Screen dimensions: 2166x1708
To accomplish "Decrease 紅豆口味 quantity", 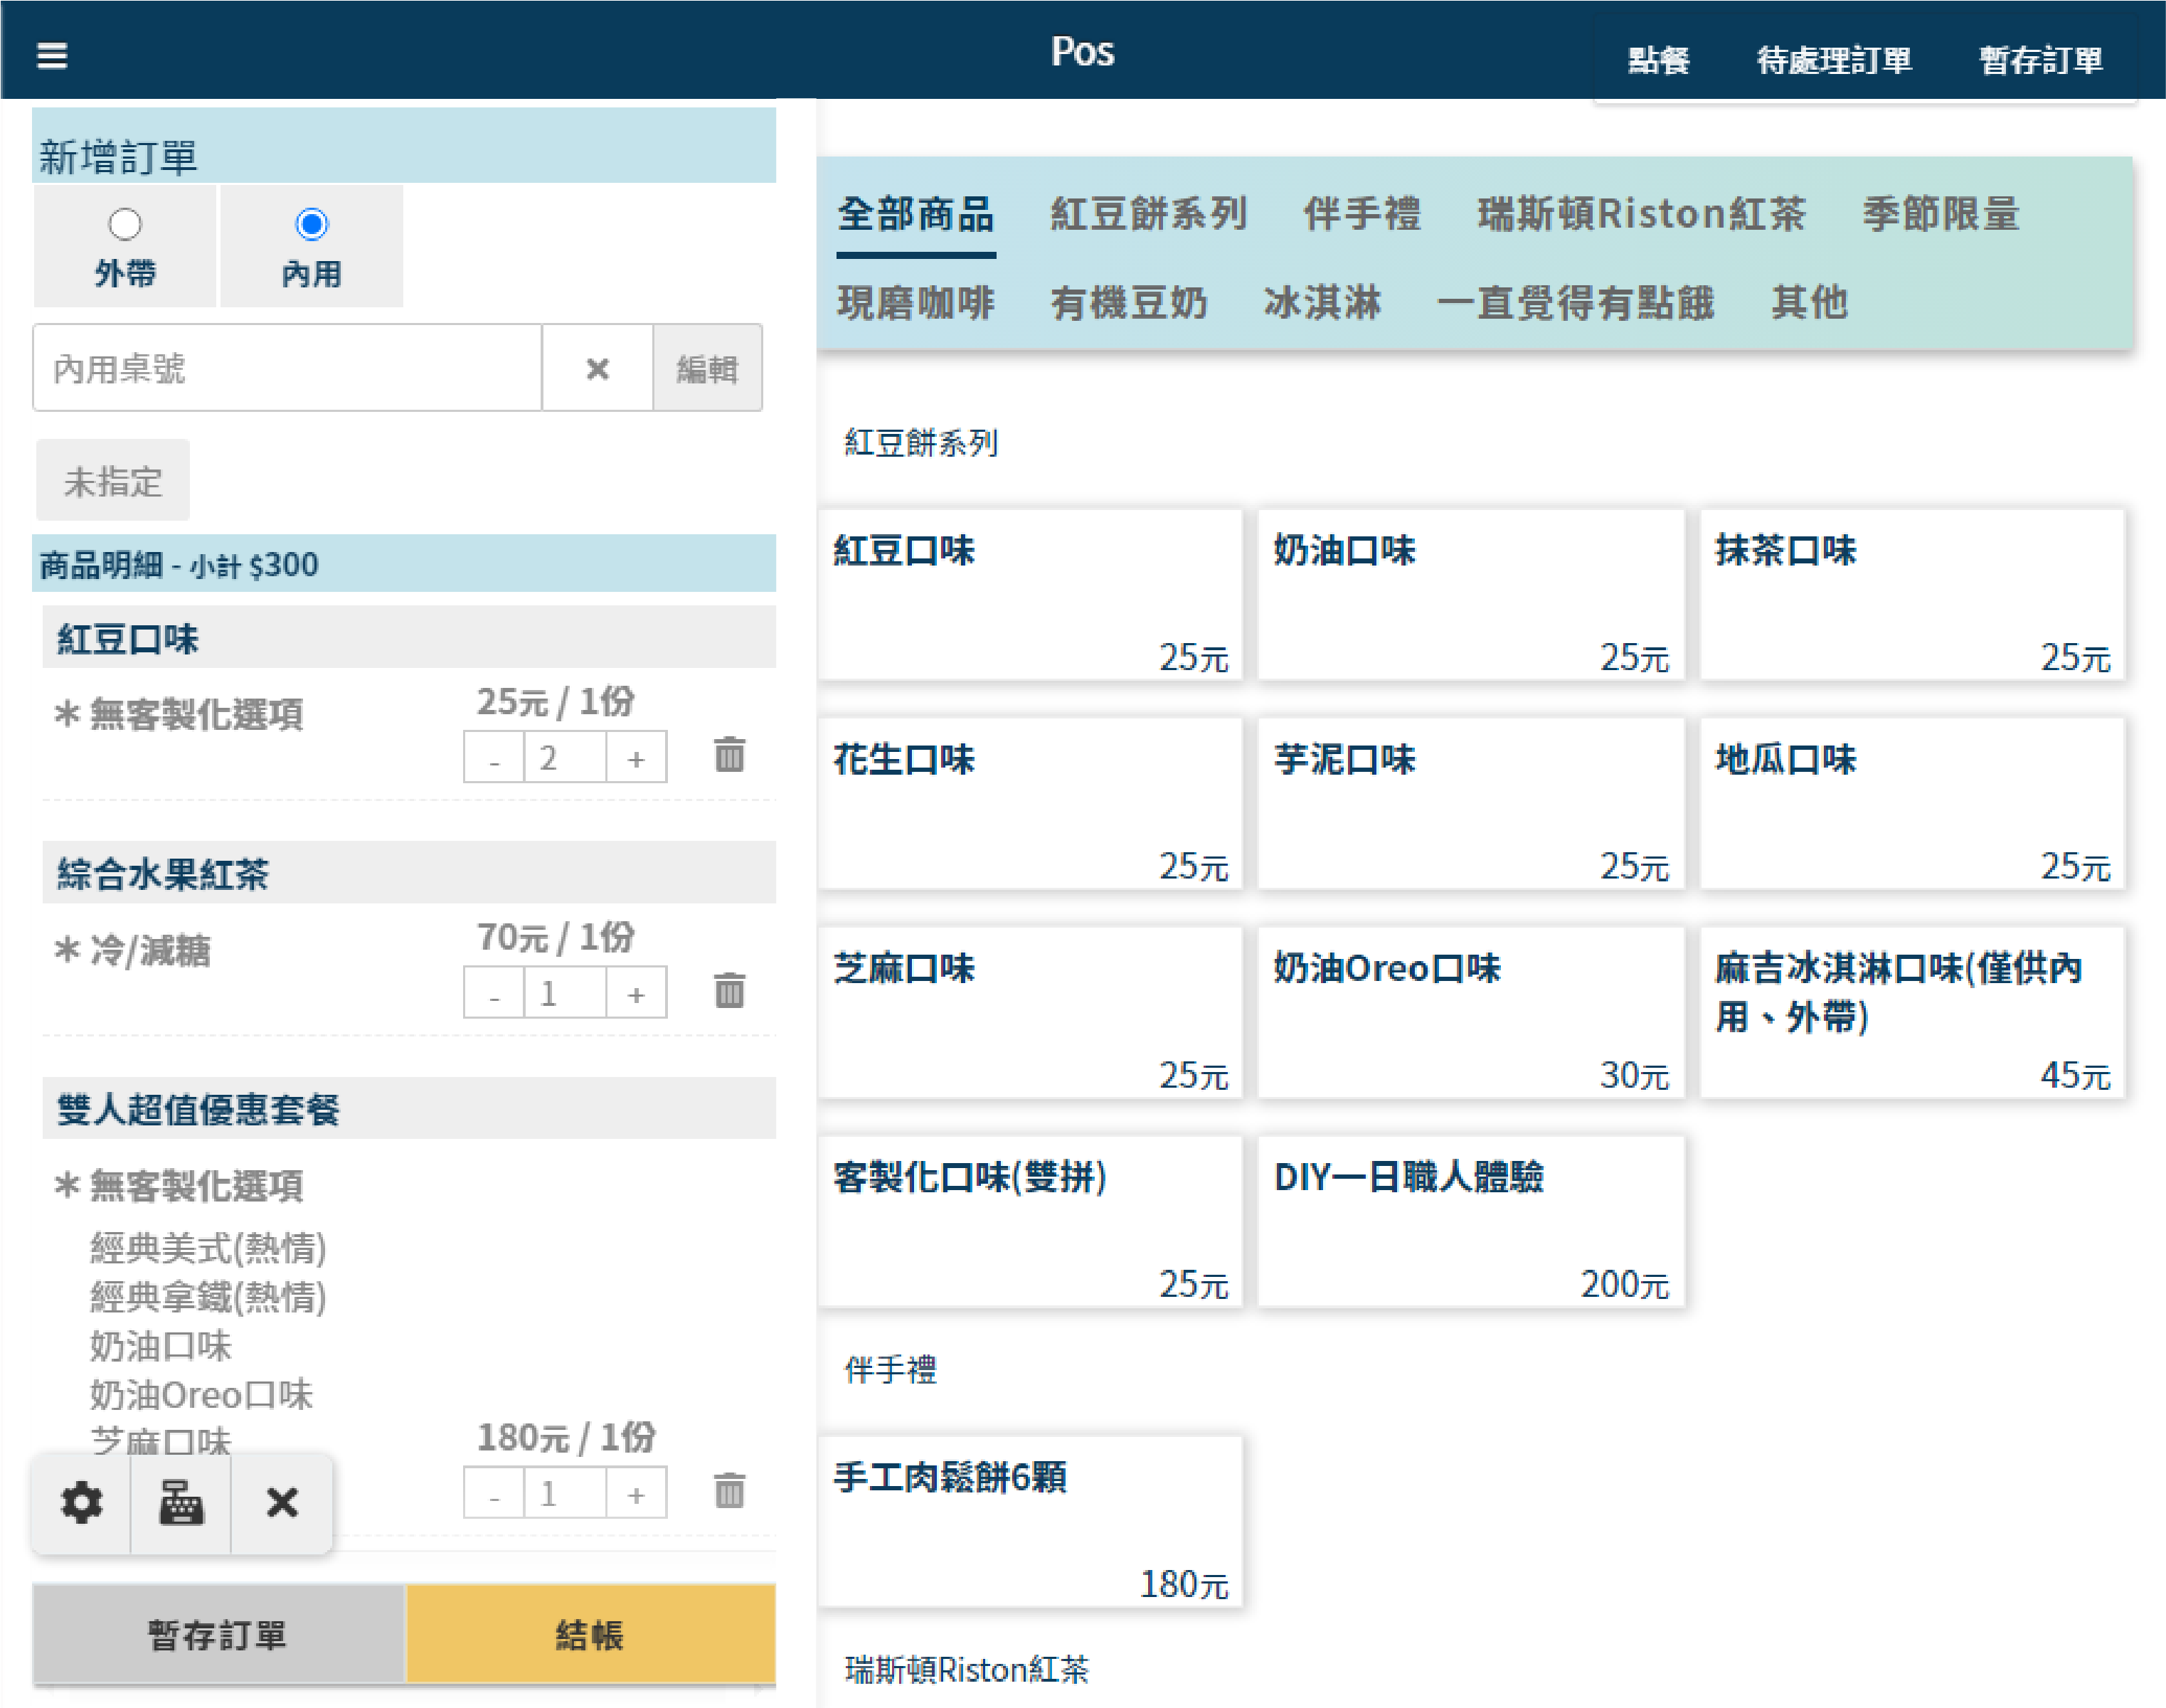I will click(494, 757).
